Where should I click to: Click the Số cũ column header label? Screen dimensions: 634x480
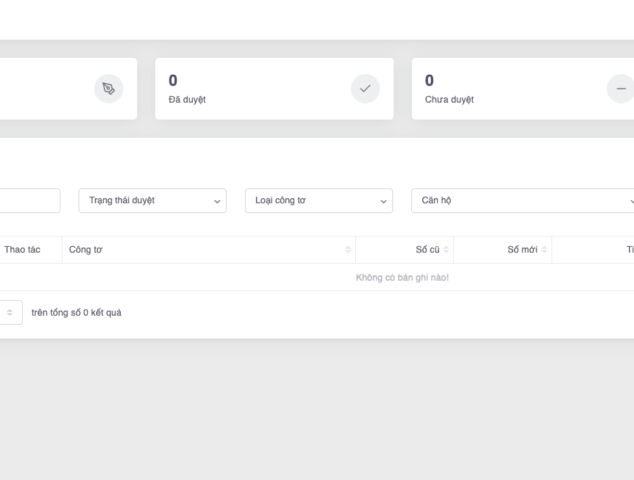[427, 250]
